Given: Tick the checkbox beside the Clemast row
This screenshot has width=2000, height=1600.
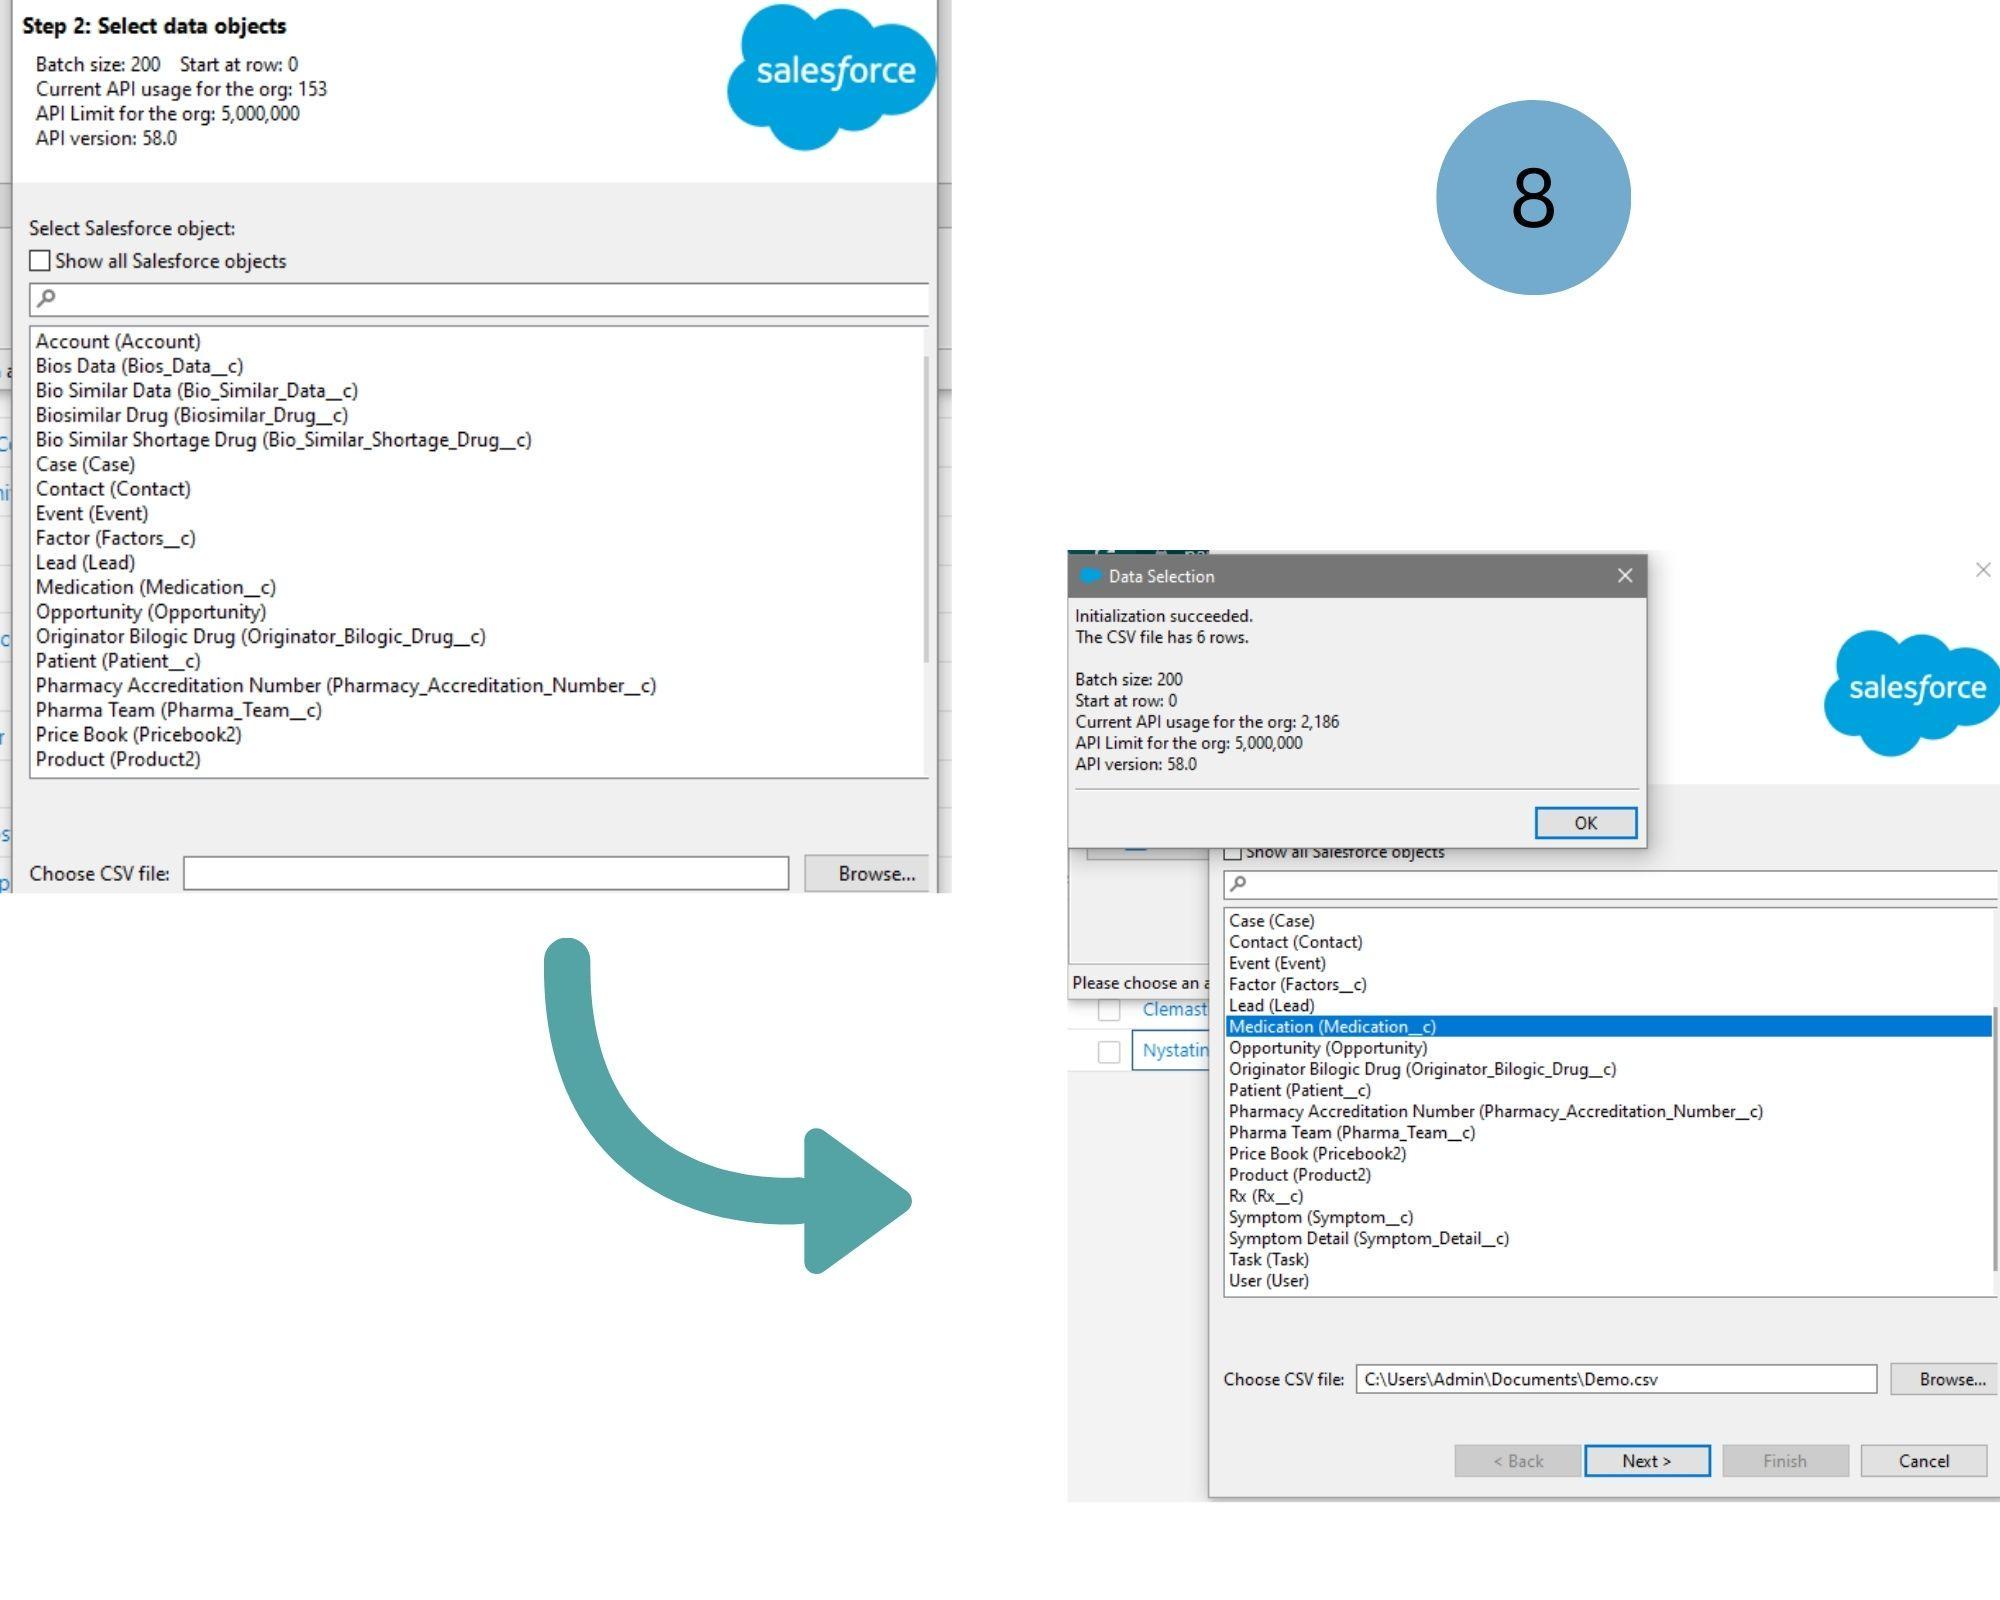Looking at the screenshot, I should coord(1109,1010).
